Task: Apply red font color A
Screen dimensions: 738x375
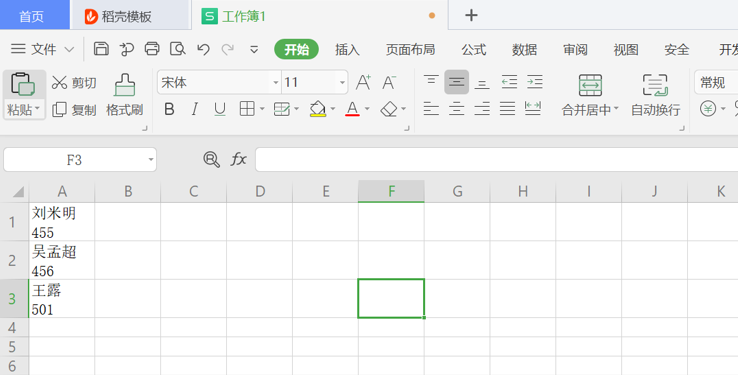Action: tap(352, 109)
